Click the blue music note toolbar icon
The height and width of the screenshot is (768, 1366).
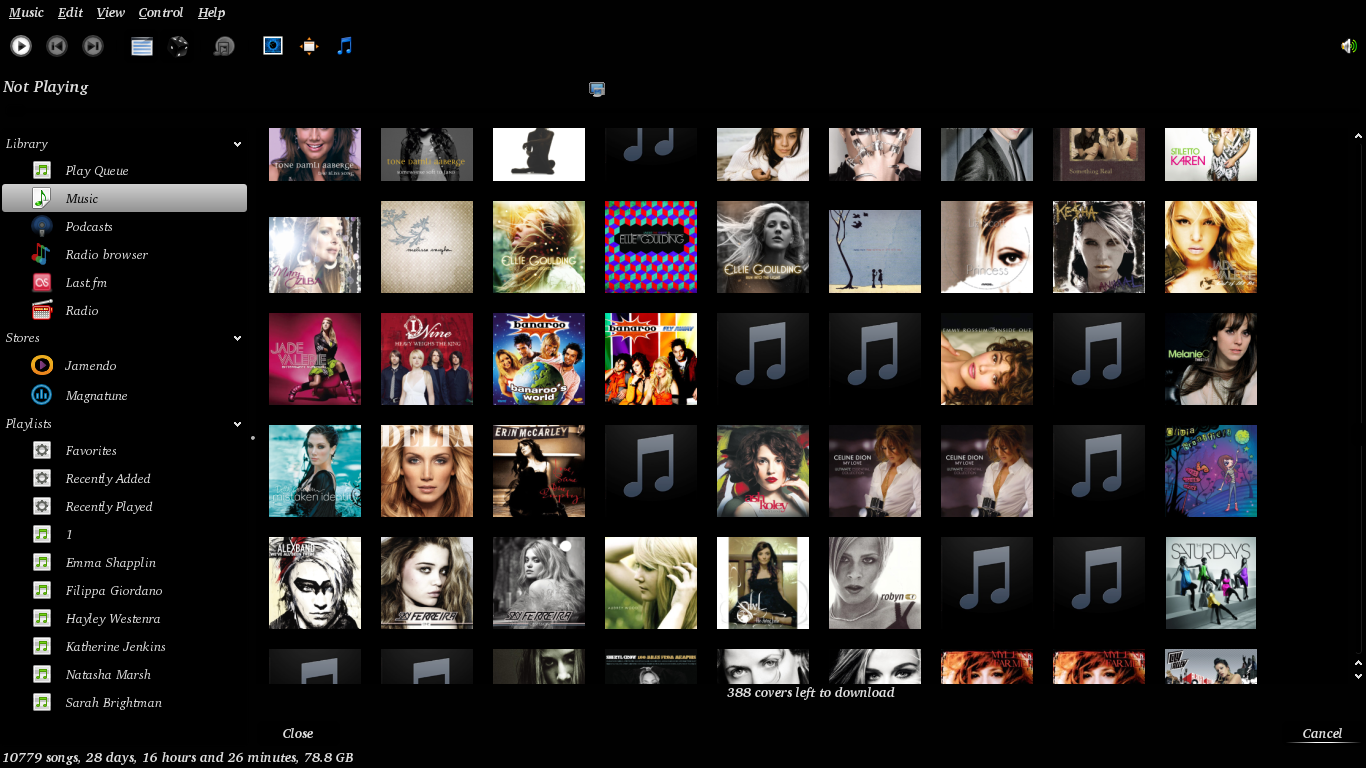(x=345, y=46)
